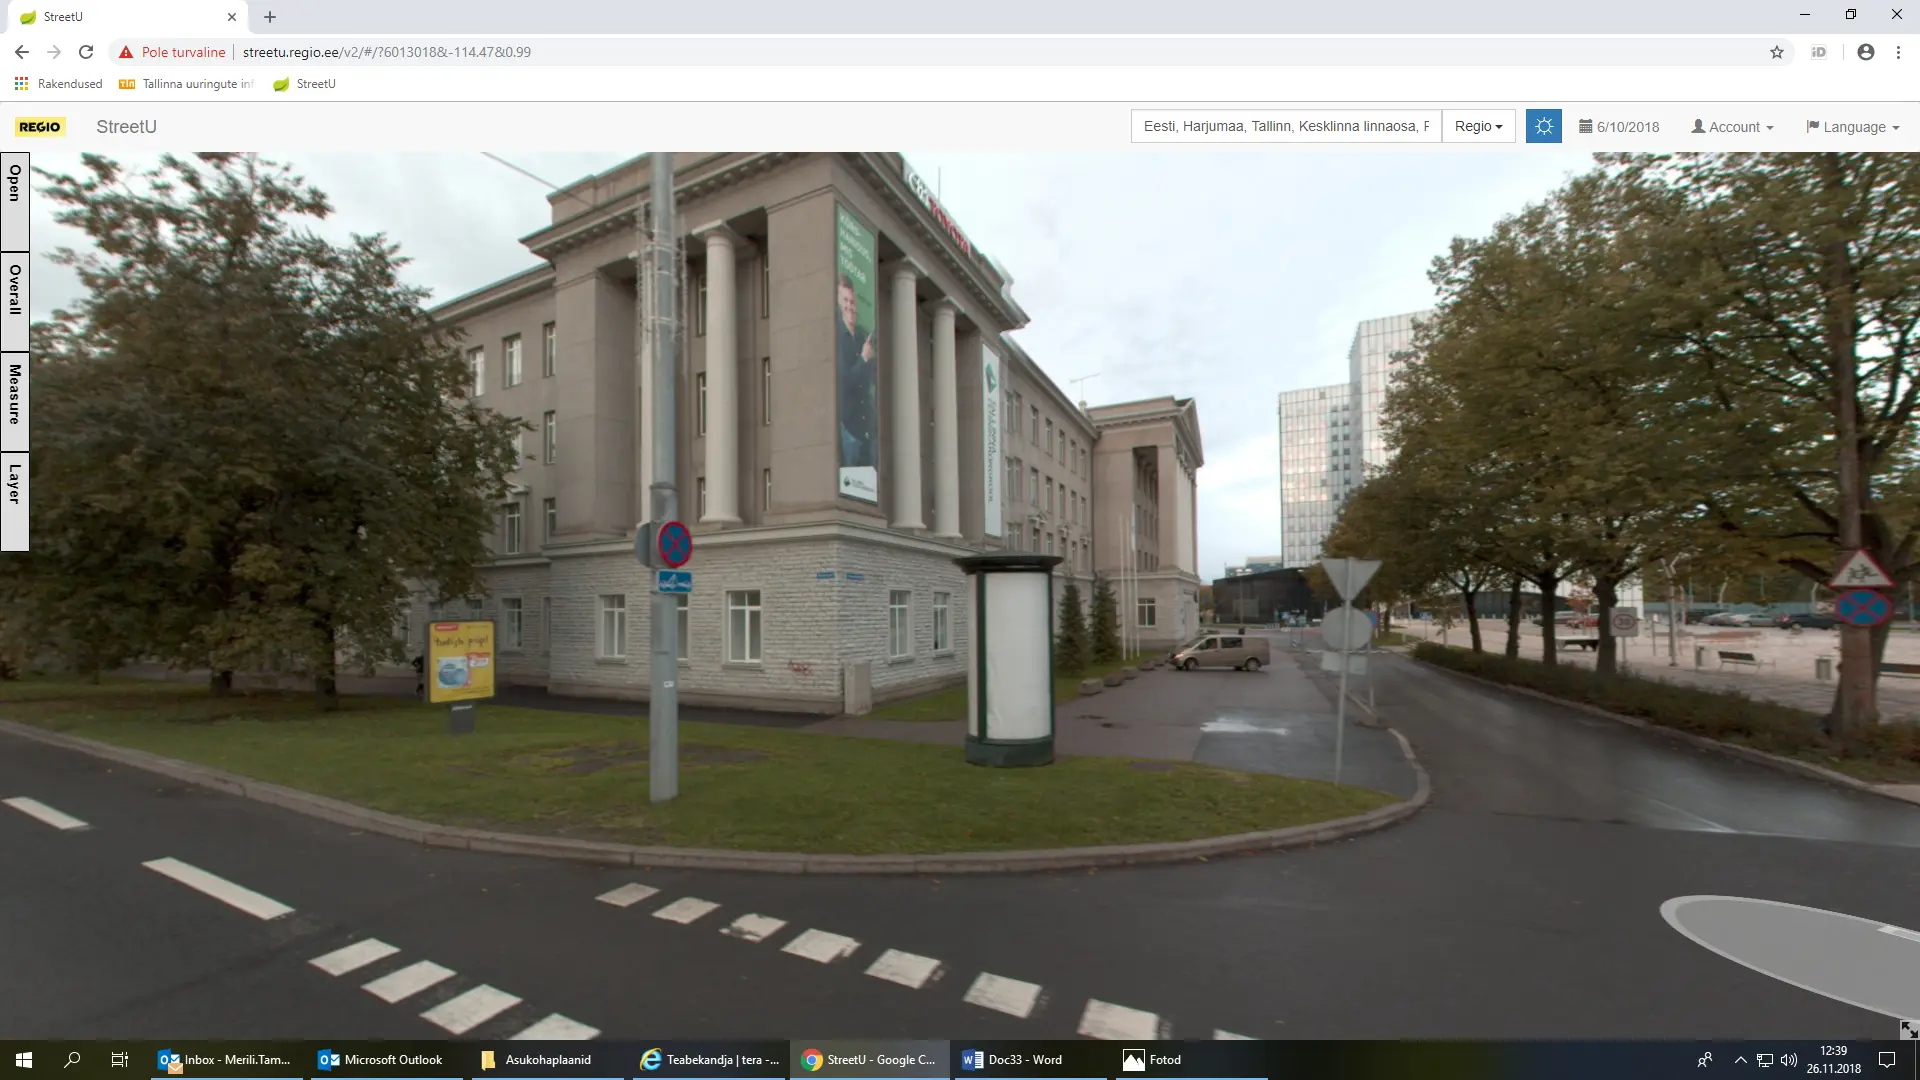Toggle the brightness sun button
Viewport: 1920px width, 1080px height.
tap(1543, 127)
